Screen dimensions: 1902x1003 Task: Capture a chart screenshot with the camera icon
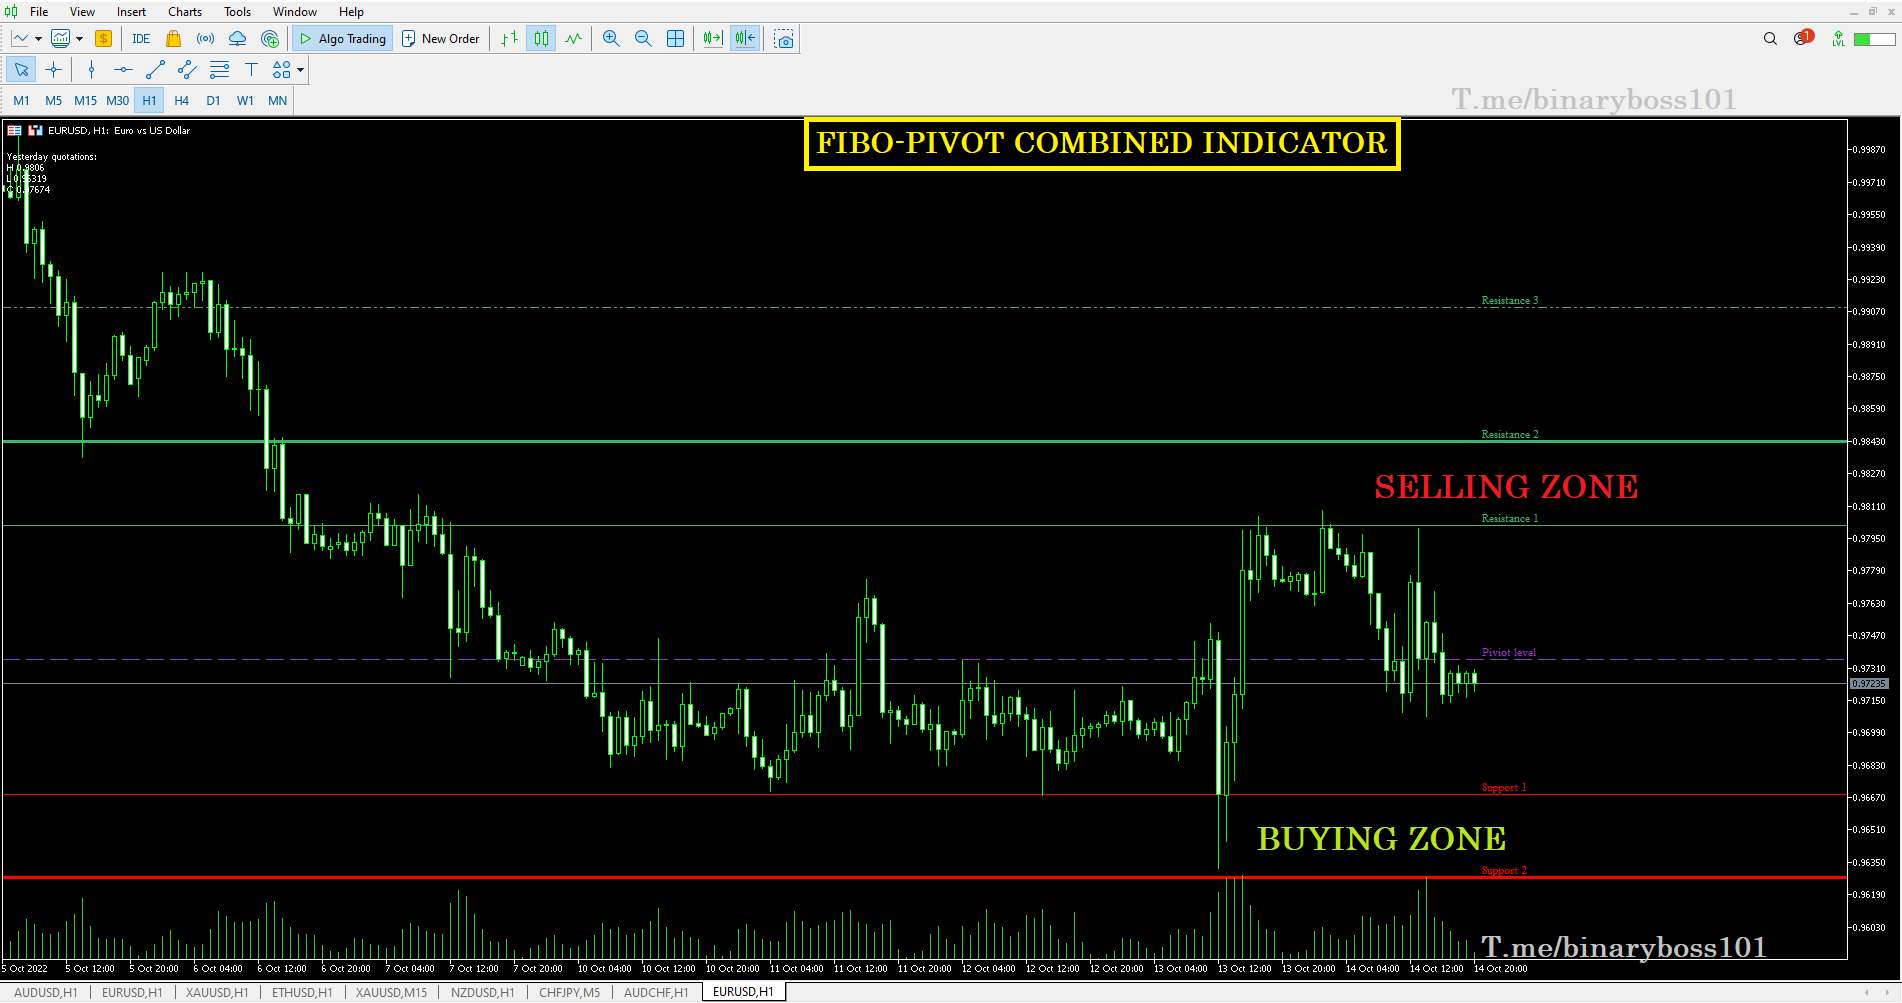pyautogui.click(x=784, y=38)
